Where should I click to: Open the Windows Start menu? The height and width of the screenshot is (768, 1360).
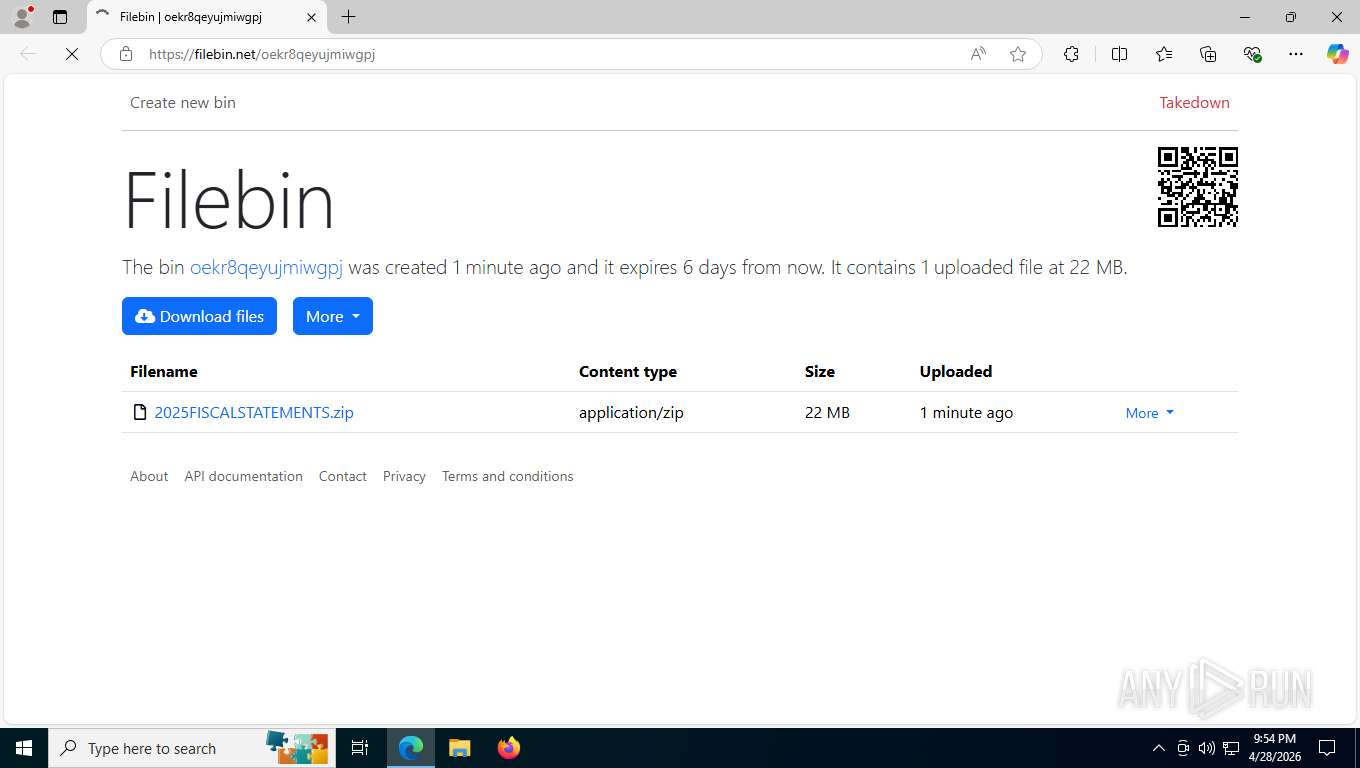tap(24, 748)
